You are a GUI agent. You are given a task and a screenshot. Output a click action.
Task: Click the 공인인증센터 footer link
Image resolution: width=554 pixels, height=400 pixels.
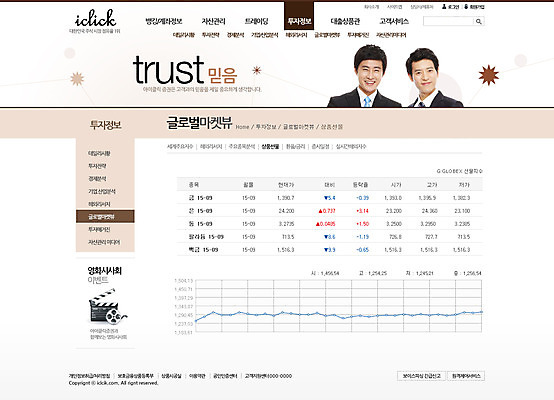225,376
